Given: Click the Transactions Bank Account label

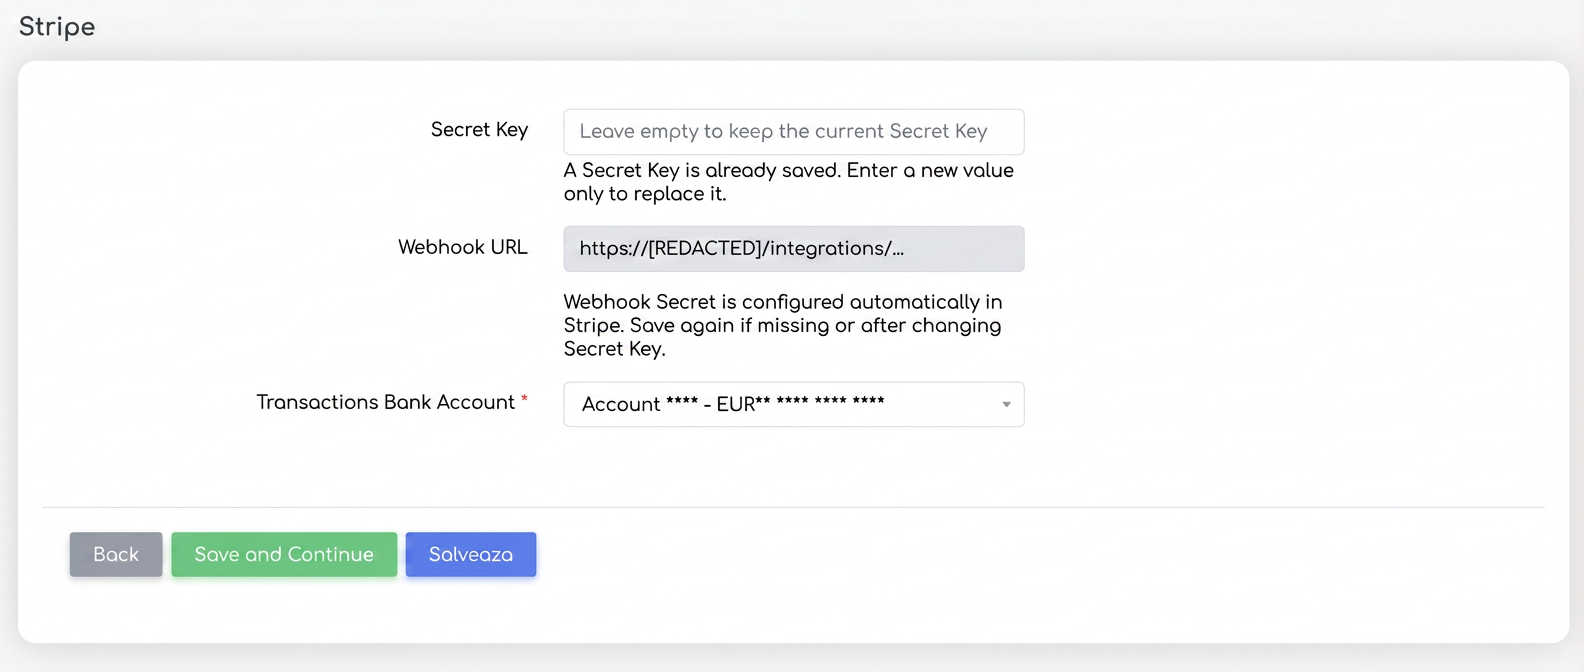Looking at the screenshot, I should click(386, 402).
